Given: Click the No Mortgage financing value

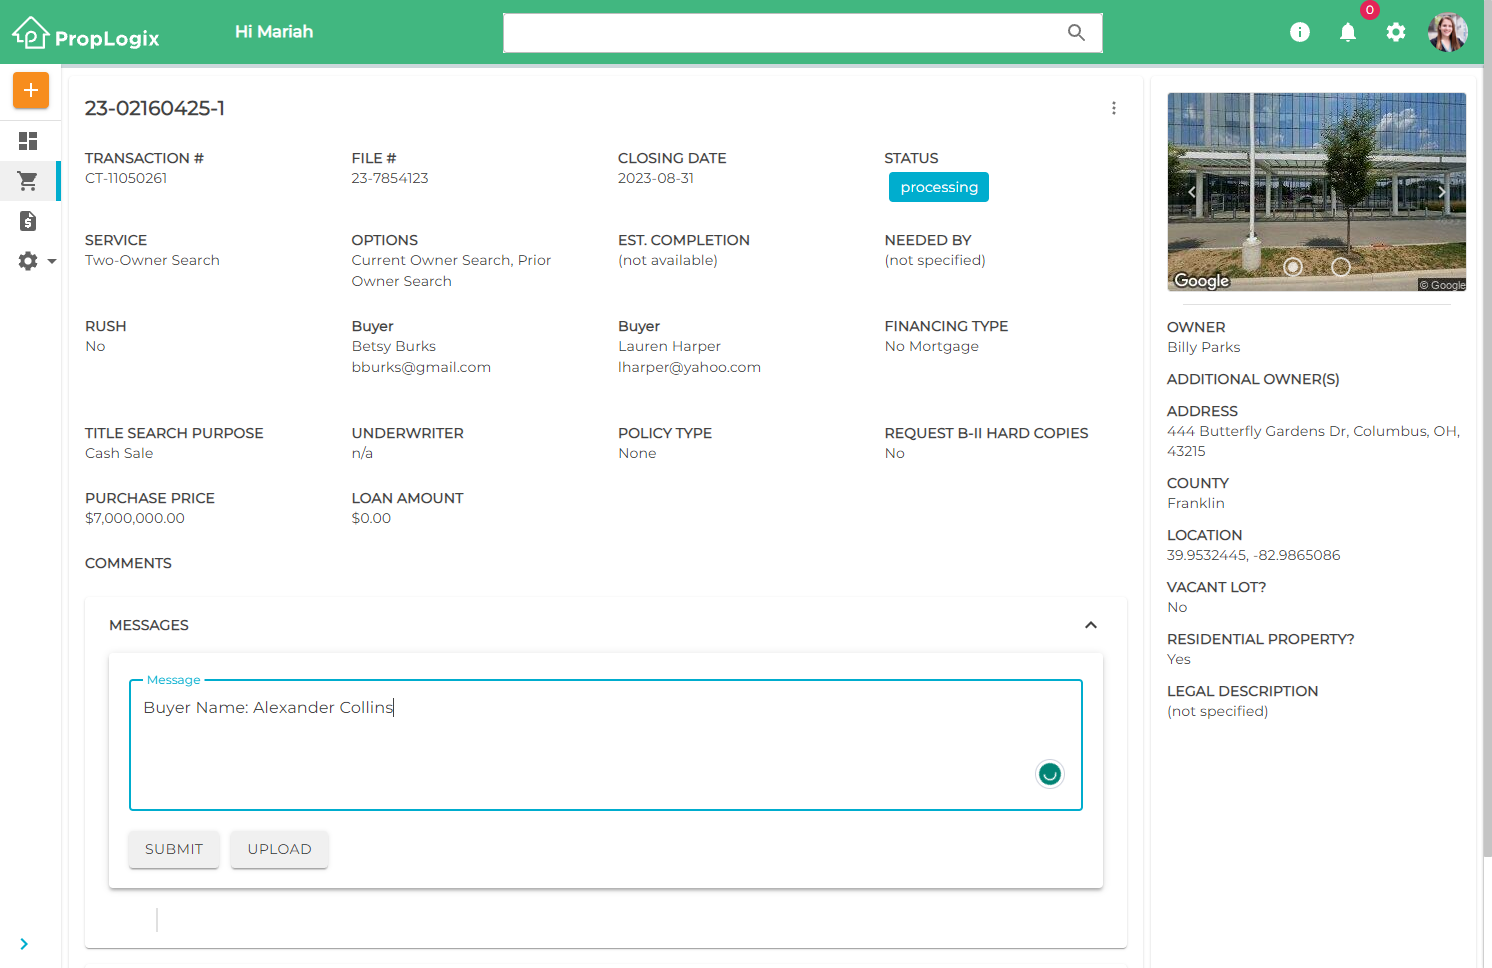Looking at the screenshot, I should point(932,346).
